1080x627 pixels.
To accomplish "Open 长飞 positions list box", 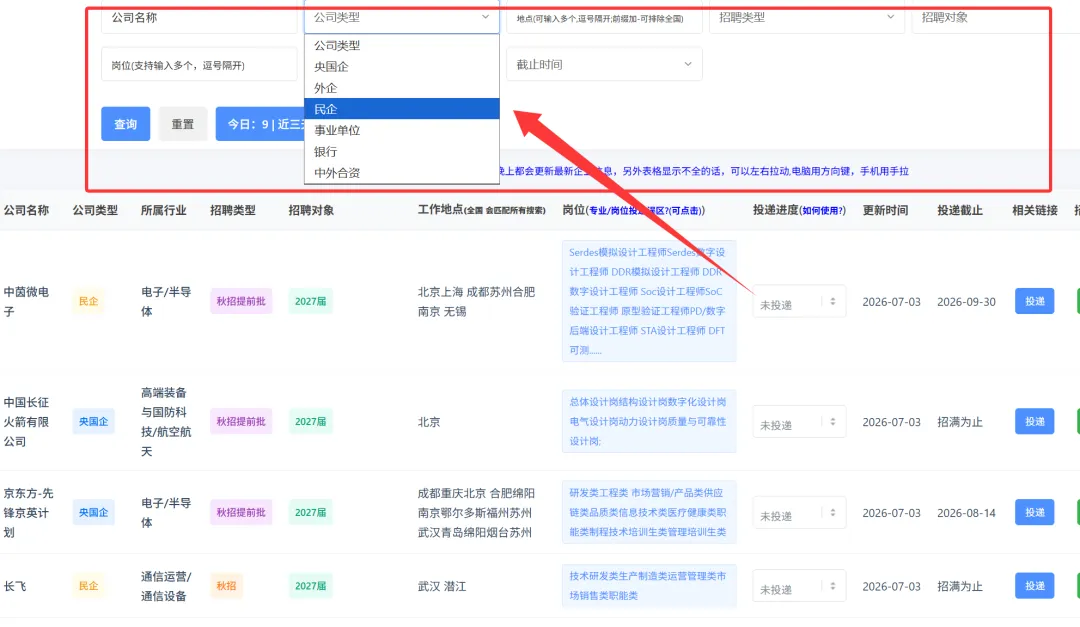I will coord(649,586).
